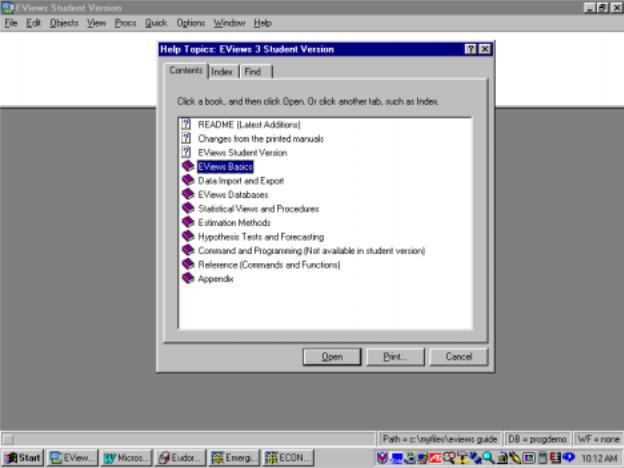The image size is (624, 468).
Task: Select Changes from the printed manuals topic
Action: (x=261, y=138)
